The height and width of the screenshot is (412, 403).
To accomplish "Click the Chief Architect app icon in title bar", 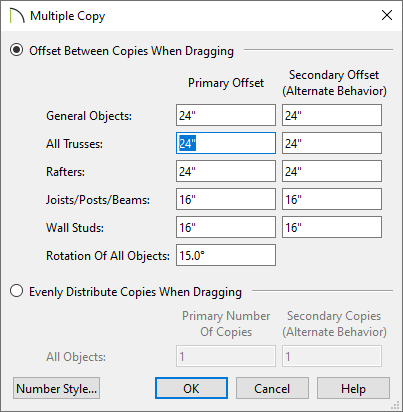I will (x=17, y=16).
